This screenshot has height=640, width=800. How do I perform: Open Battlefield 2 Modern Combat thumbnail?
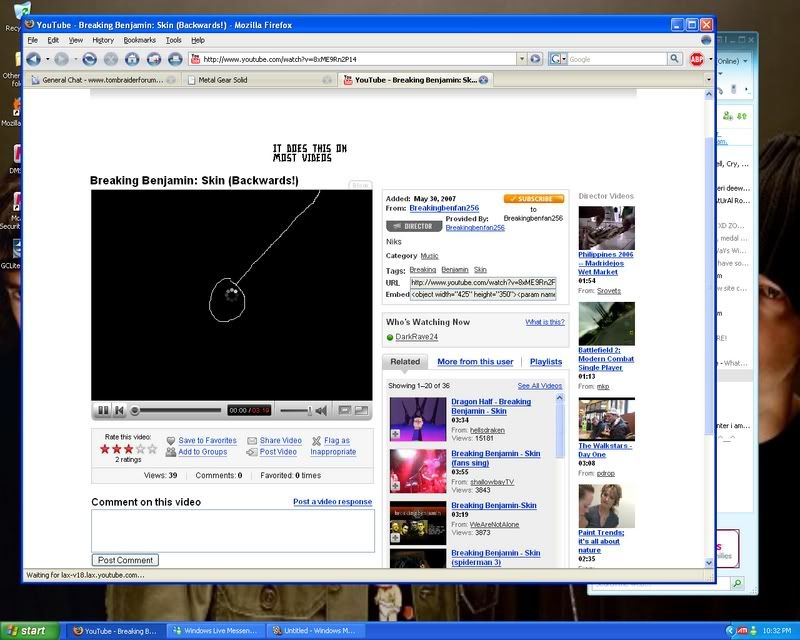pyautogui.click(x=607, y=324)
